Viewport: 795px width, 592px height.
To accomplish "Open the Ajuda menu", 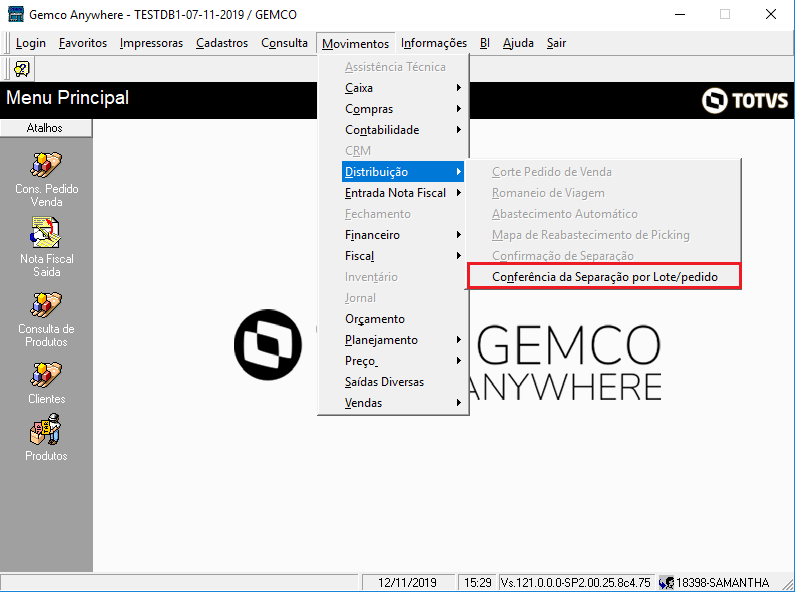I will pyautogui.click(x=518, y=43).
